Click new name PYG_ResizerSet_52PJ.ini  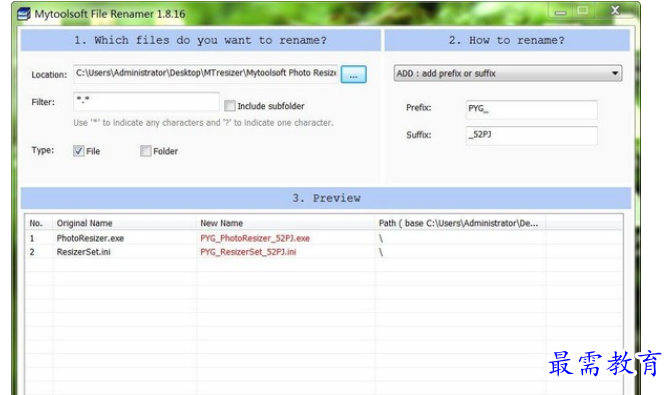tap(248, 252)
